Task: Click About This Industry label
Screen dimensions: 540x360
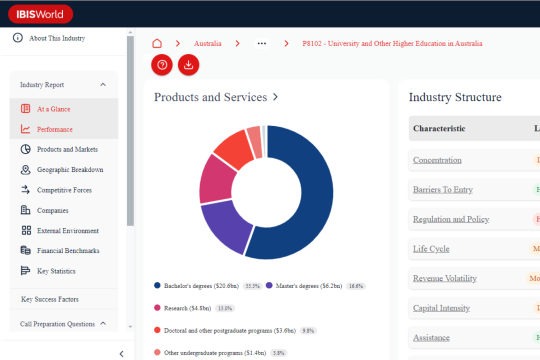Action: 57,38
